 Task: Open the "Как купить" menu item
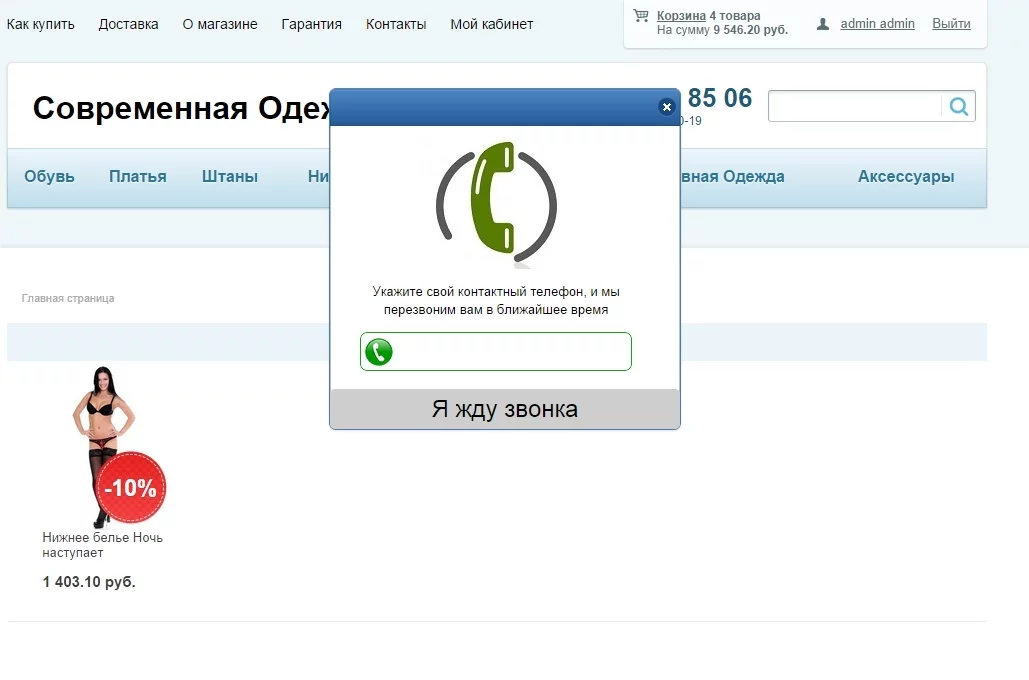tap(41, 24)
